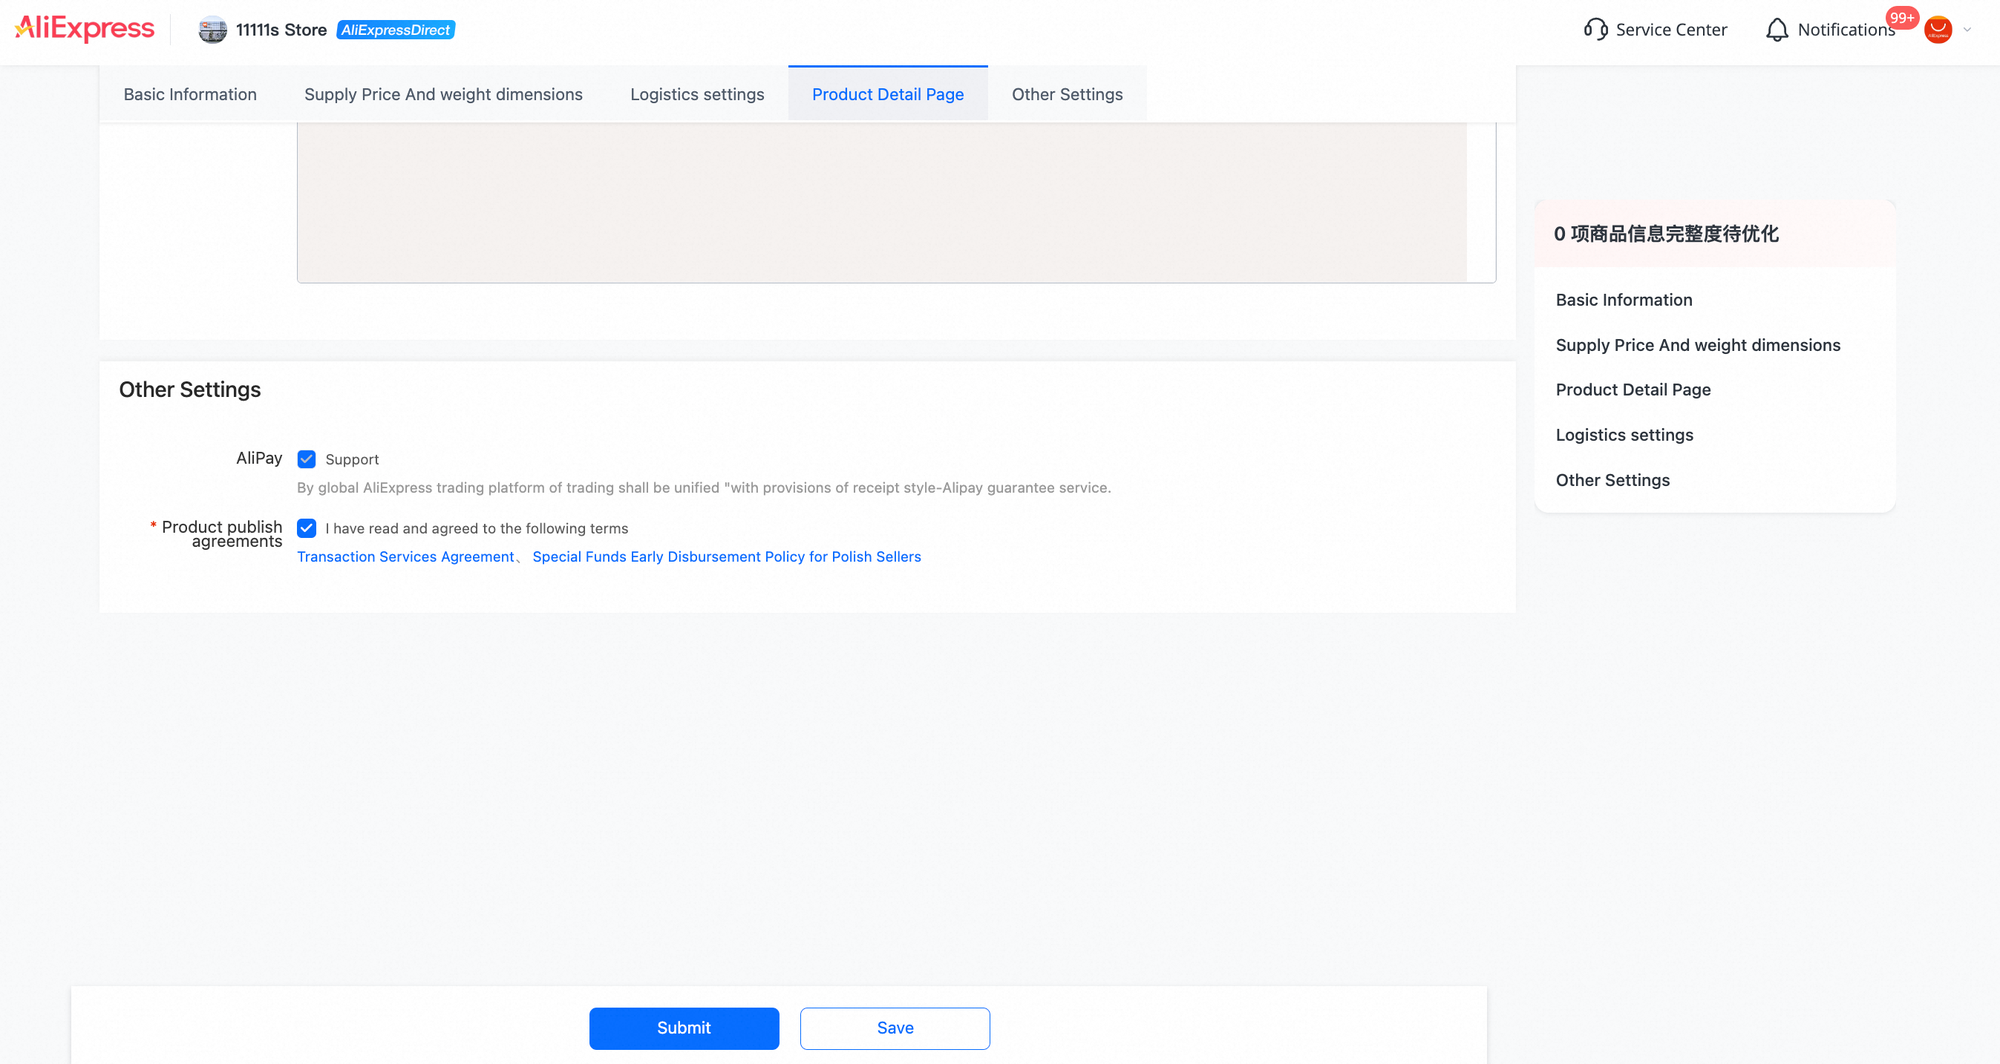The image size is (2000, 1064).
Task: Click Product Detail Page in right sidebar
Action: click(x=1633, y=390)
